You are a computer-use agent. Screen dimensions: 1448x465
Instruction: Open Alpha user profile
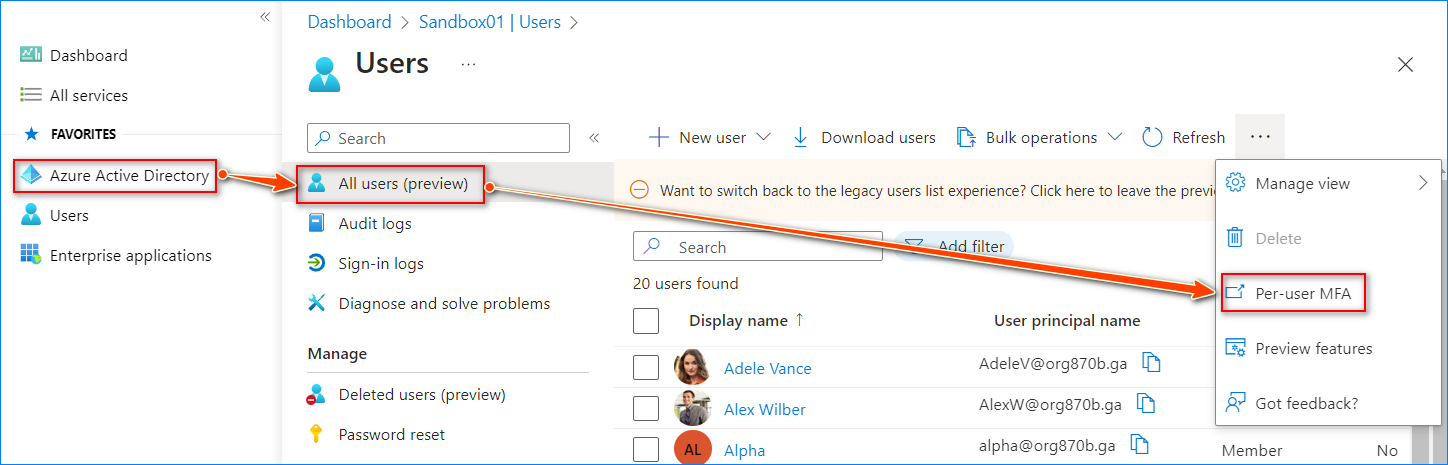click(744, 450)
